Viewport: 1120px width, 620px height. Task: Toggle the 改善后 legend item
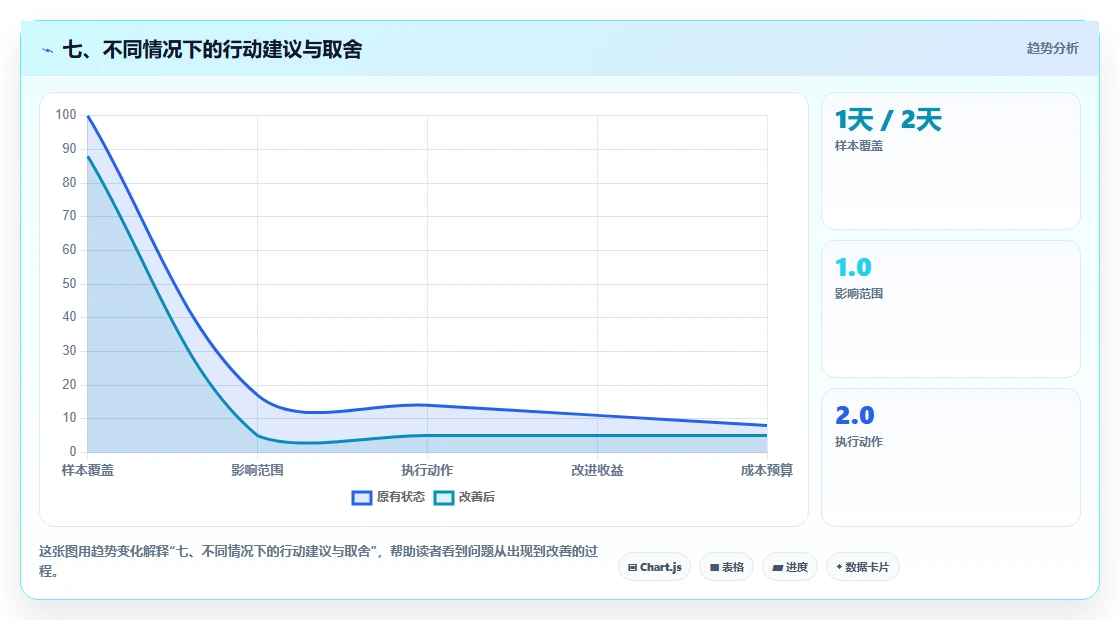464,497
